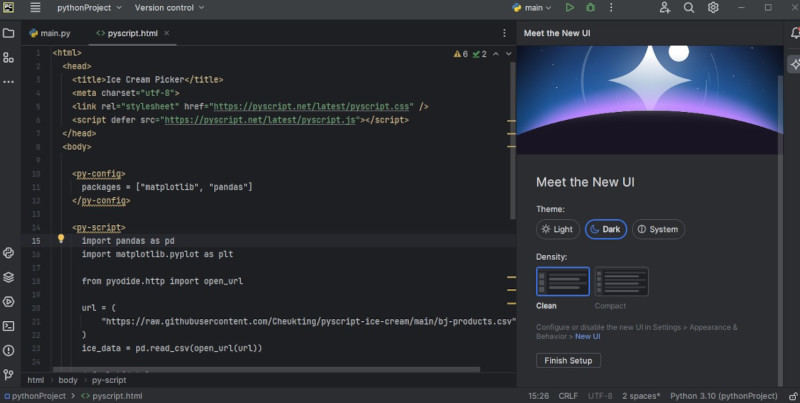Open editor tabs options three-dot menu
Viewport: 800px width, 403px height.
click(x=504, y=33)
